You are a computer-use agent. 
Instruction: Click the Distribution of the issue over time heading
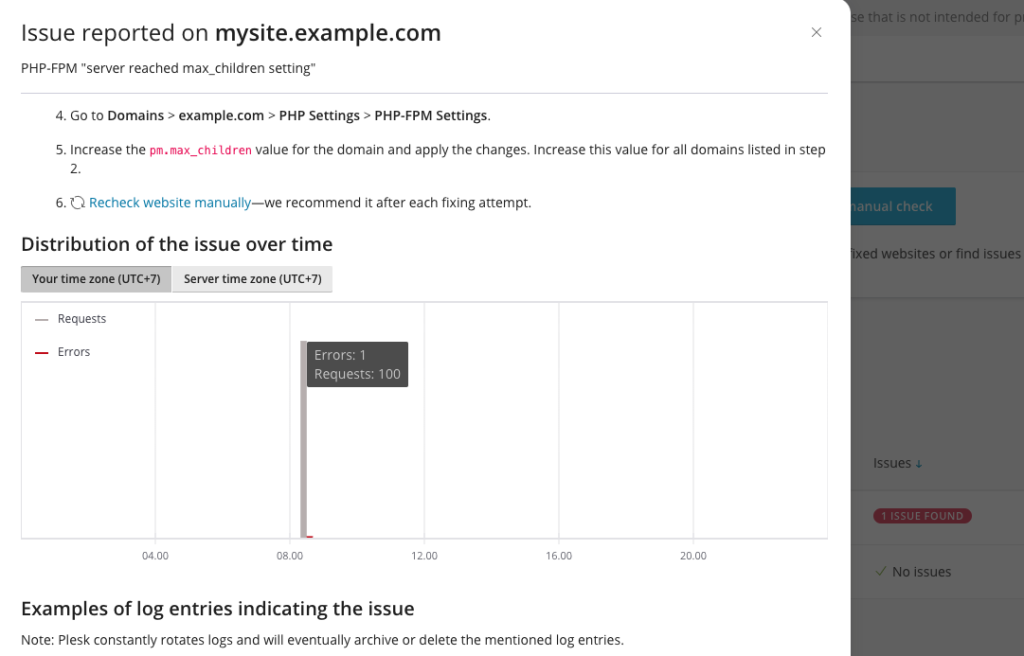177,244
